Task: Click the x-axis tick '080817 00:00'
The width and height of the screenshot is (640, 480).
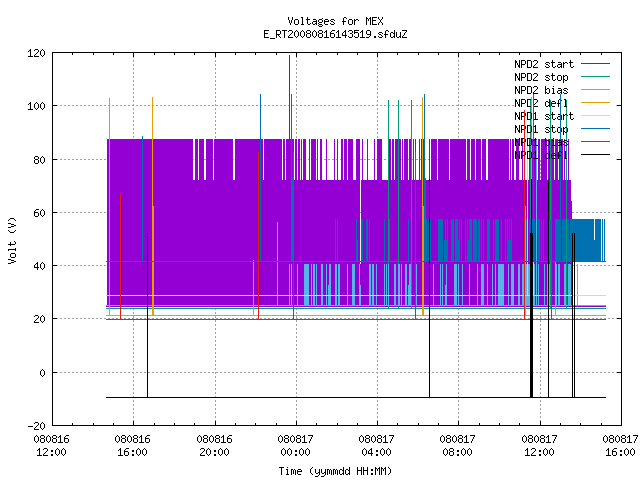Action: (x=296, y=446)
